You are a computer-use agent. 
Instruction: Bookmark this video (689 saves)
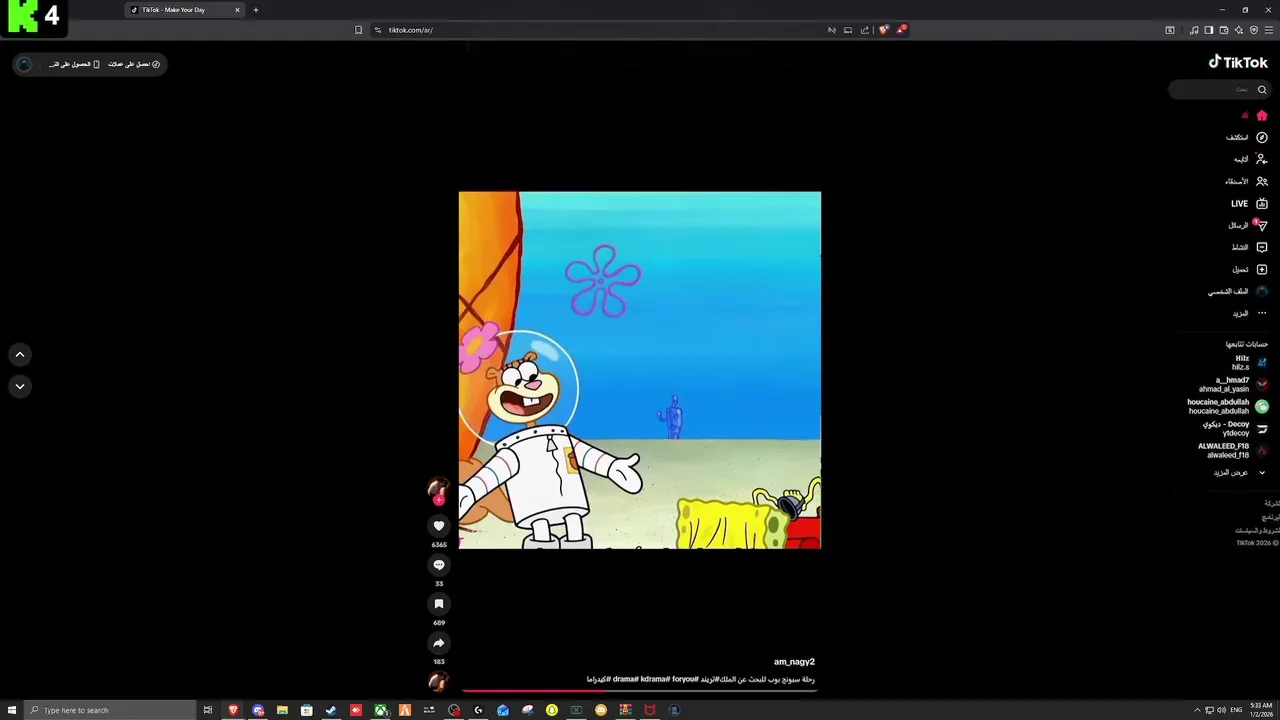click(438, 604)
